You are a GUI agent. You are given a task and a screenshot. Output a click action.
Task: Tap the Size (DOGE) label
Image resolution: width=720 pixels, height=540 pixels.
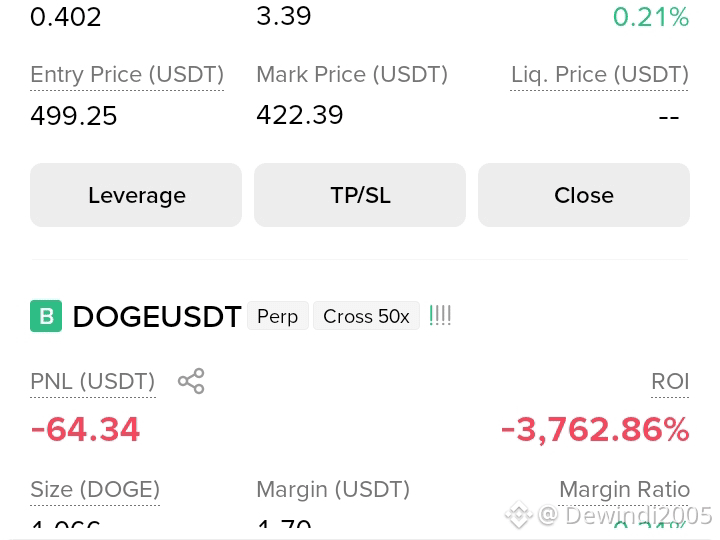95,490
